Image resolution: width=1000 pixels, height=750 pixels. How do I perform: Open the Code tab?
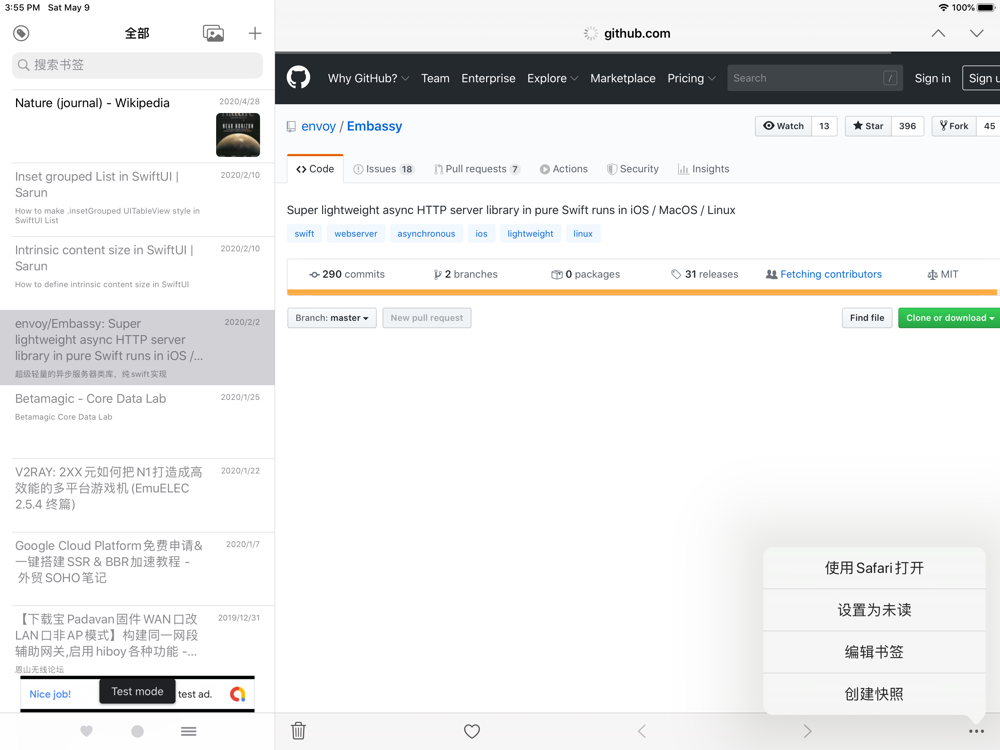click(x=315, y=169)
